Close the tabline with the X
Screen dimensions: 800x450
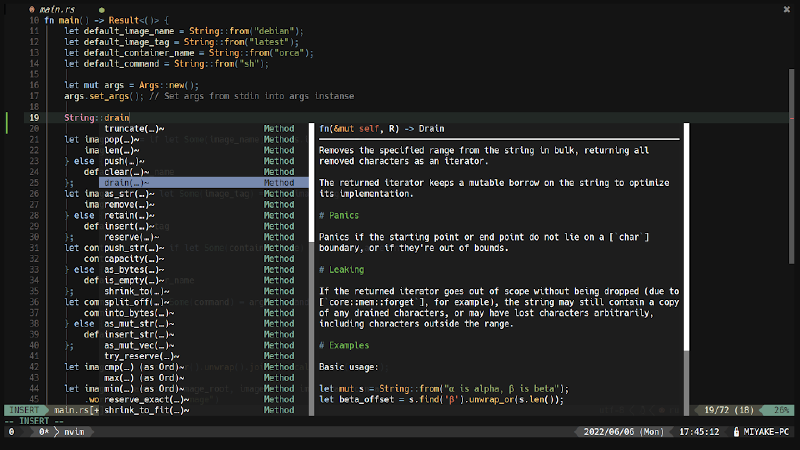786,9
